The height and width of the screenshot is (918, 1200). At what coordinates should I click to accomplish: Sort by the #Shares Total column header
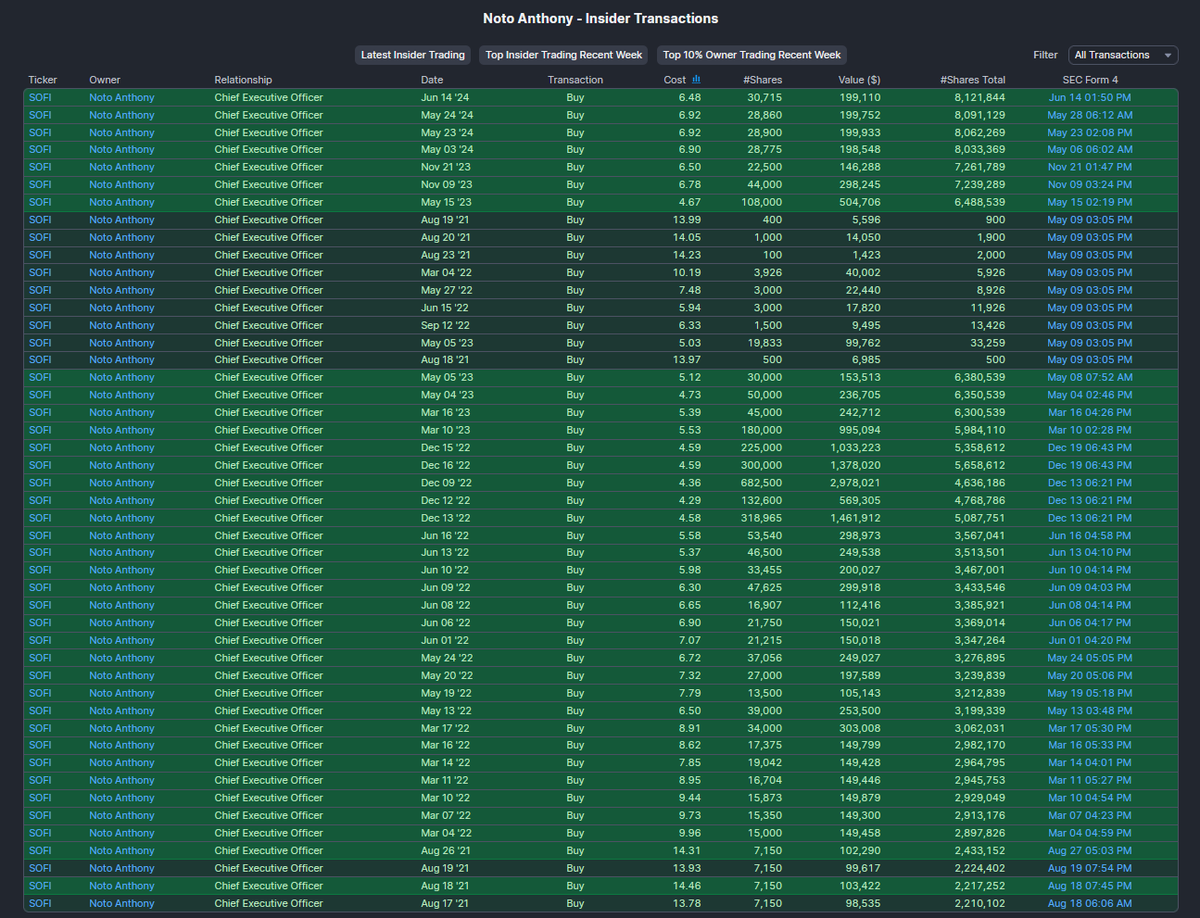pos(973,80)
